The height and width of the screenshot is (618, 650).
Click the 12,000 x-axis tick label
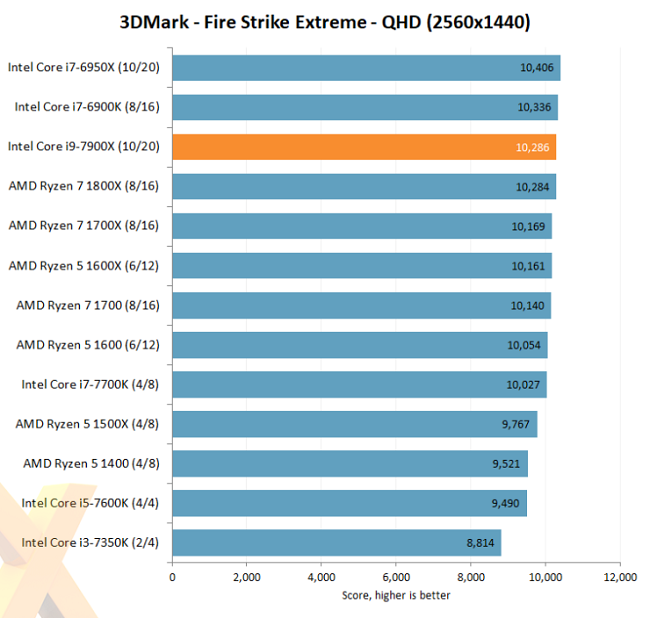click(620, 577)
